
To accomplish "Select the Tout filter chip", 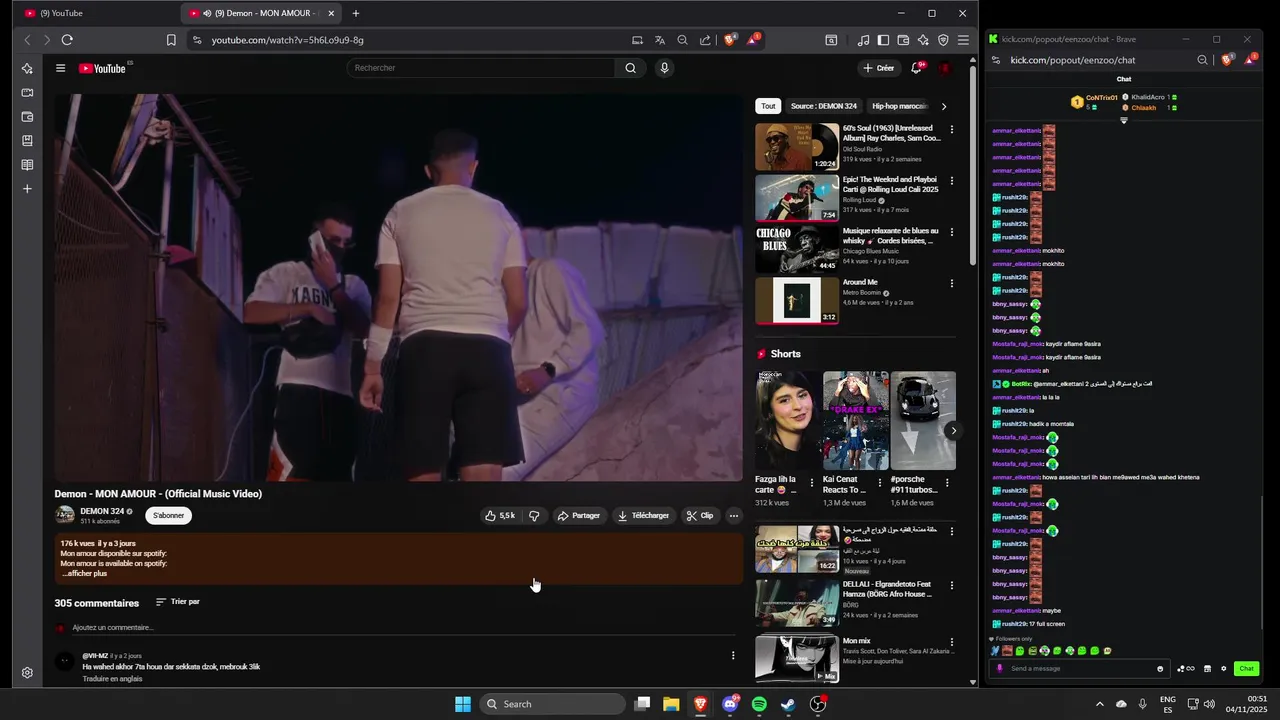I will (768, 106).
